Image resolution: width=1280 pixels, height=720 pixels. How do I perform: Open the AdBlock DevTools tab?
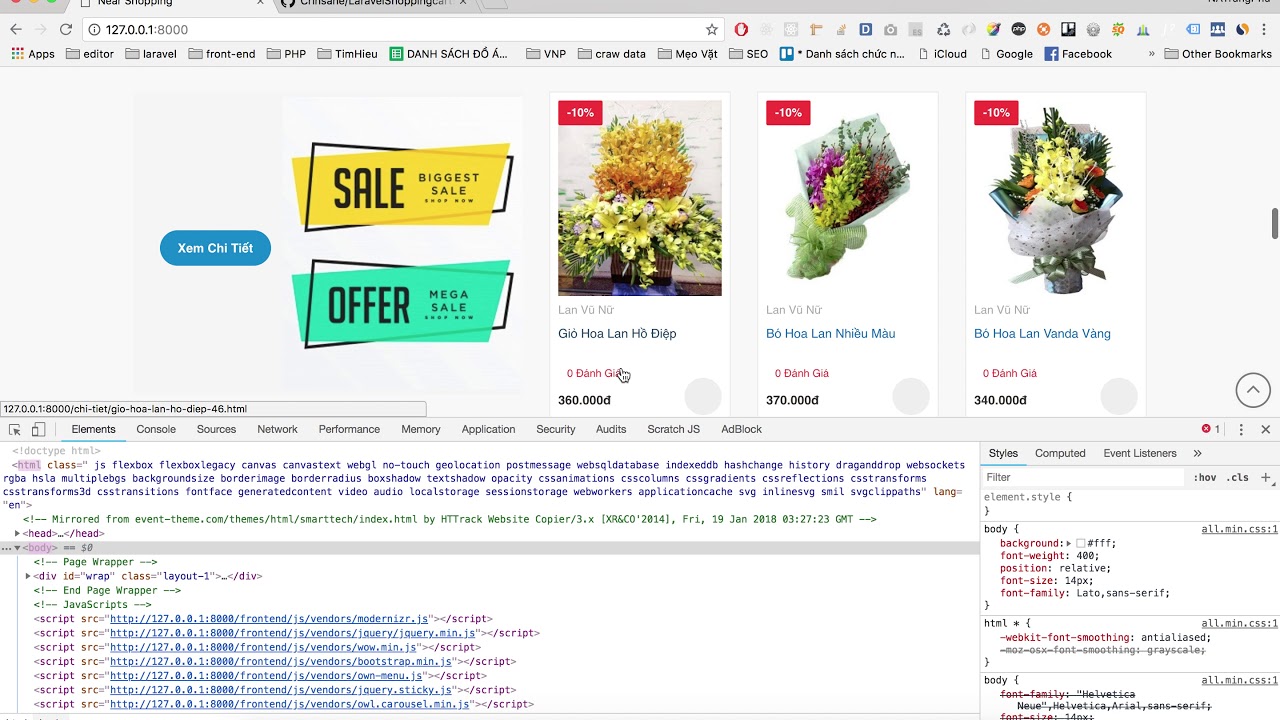[x=741, y=429]
